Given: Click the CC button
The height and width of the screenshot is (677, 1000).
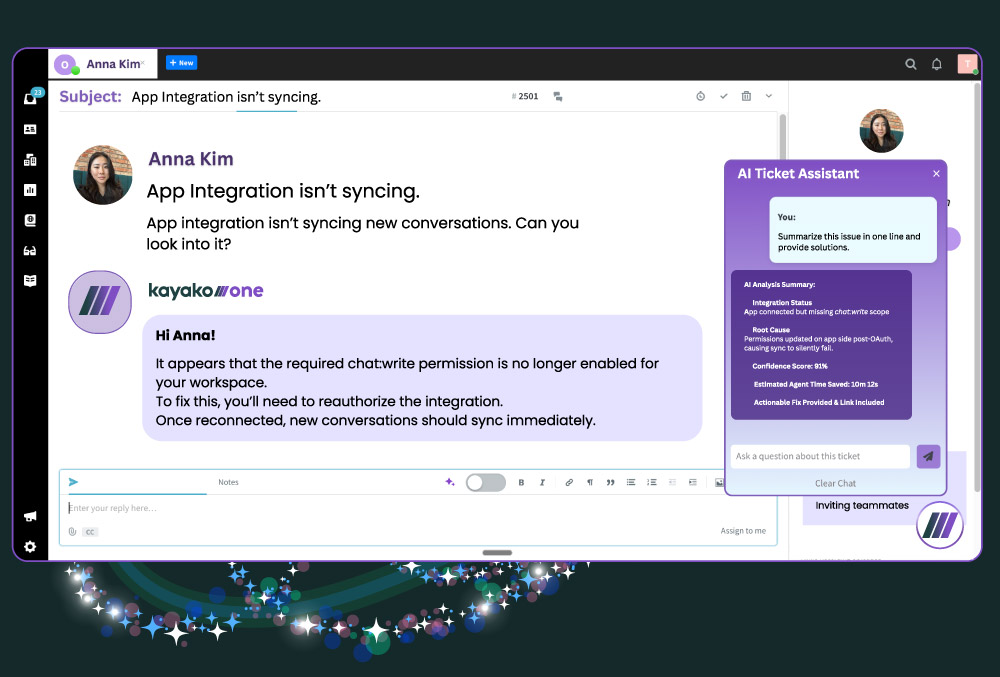Looking at the screenshot, I should pos(90,532).
